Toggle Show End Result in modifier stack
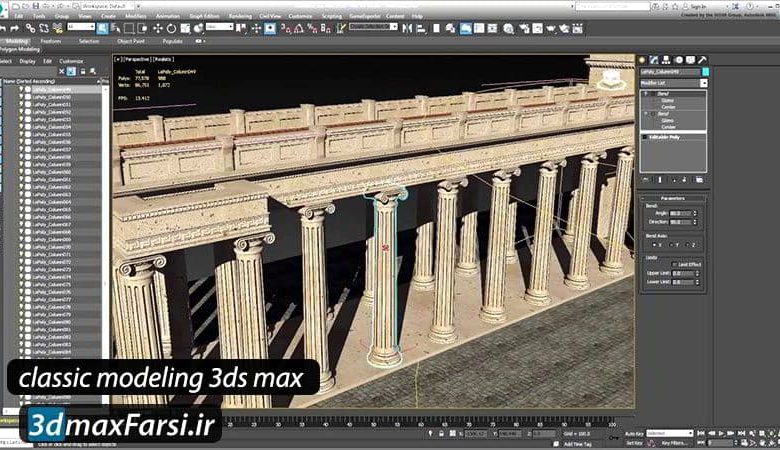 pos(660,180)
